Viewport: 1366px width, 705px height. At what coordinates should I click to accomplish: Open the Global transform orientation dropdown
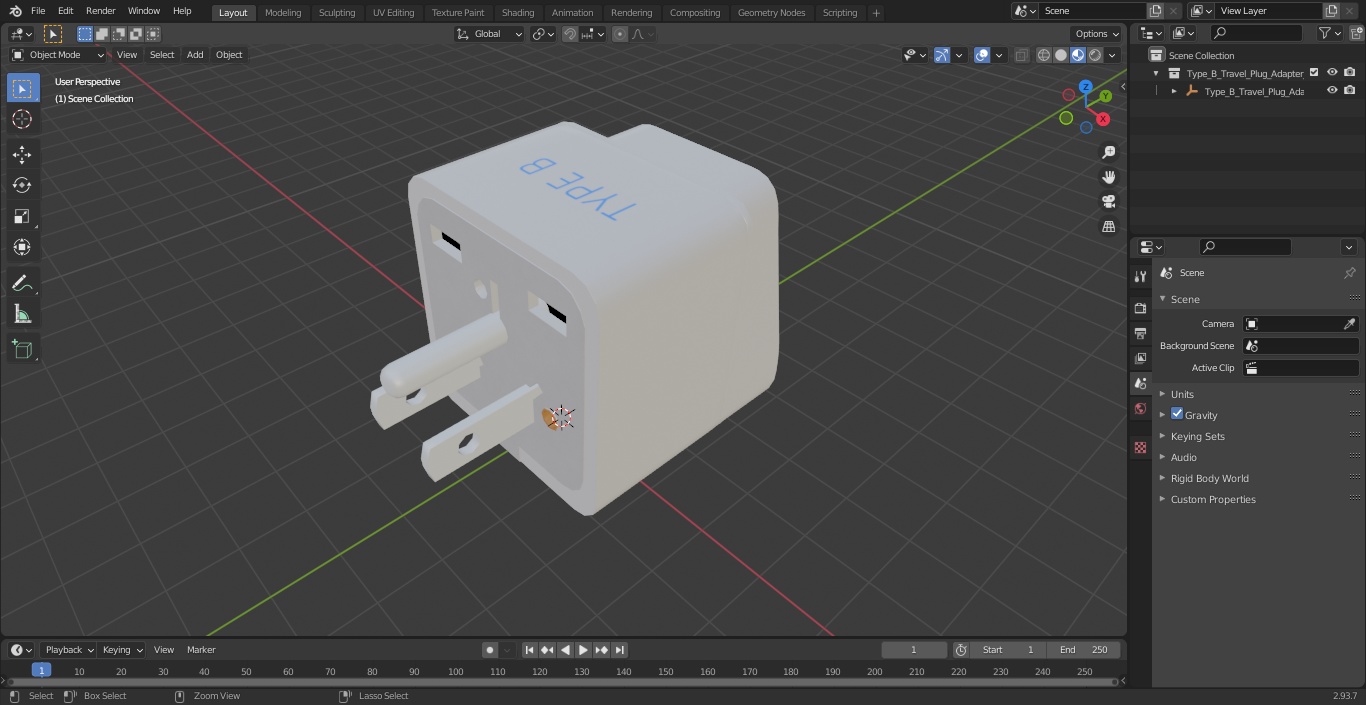[x=490, y=34]
